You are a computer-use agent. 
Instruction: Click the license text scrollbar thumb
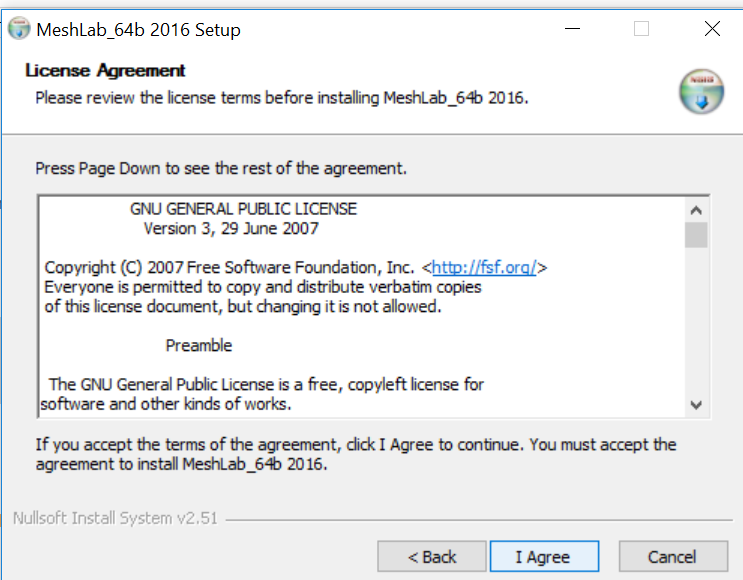click(696, 235)
